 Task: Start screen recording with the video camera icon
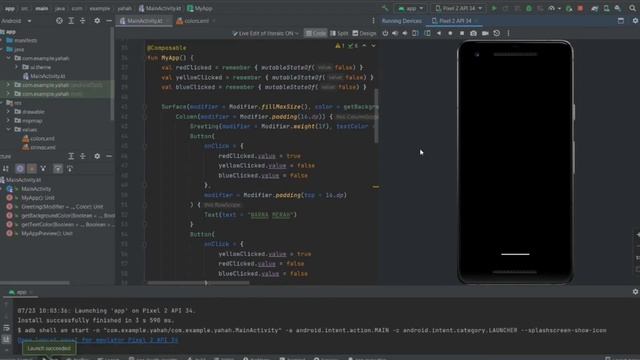point(485,33)
